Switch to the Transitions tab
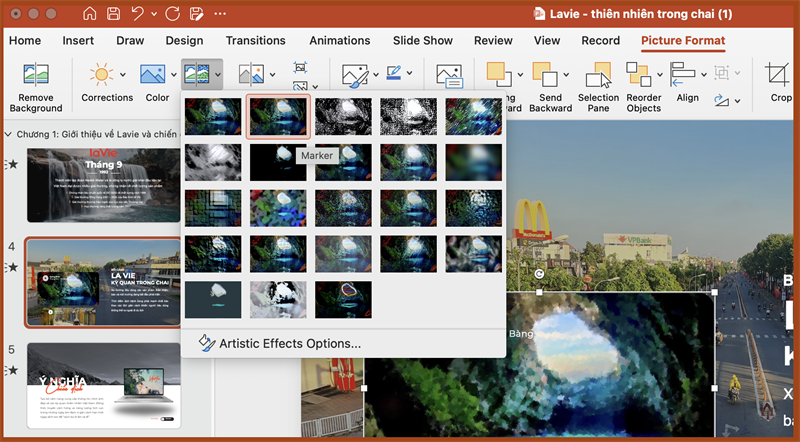The image size is (800, 442). tap(255, 41)
